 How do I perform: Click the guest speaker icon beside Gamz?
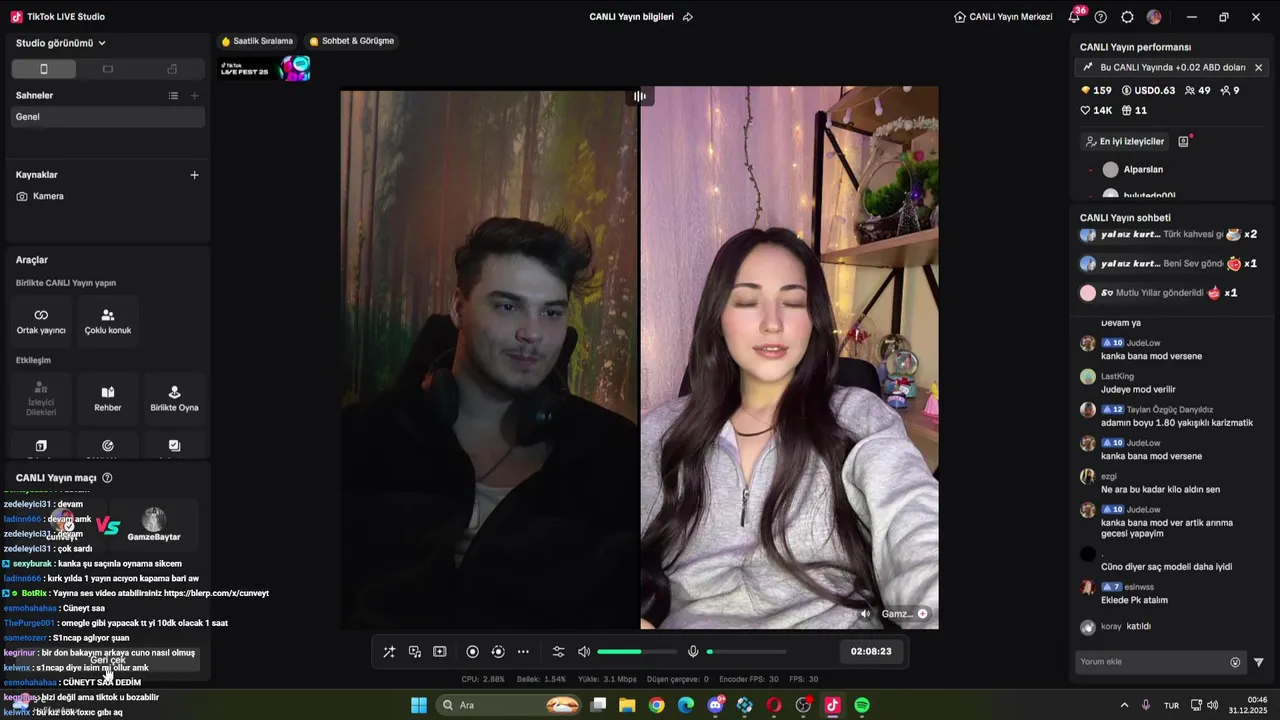tap(866, 614)
